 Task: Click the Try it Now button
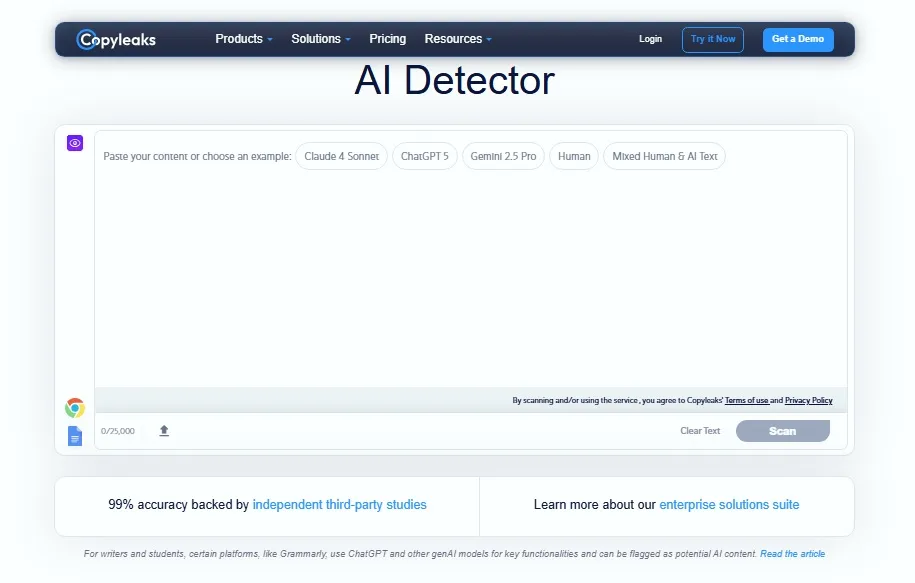[x=712, y=39]
